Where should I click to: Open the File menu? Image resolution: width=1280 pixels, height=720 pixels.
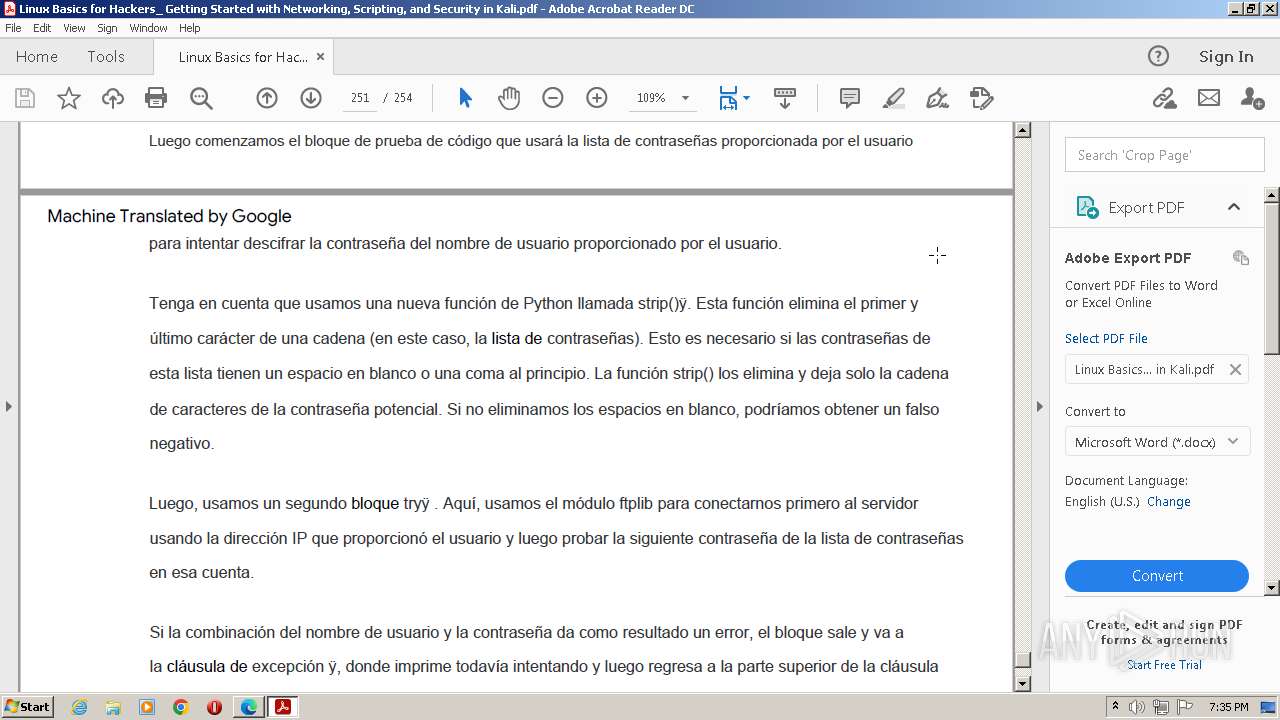(13, 28)
